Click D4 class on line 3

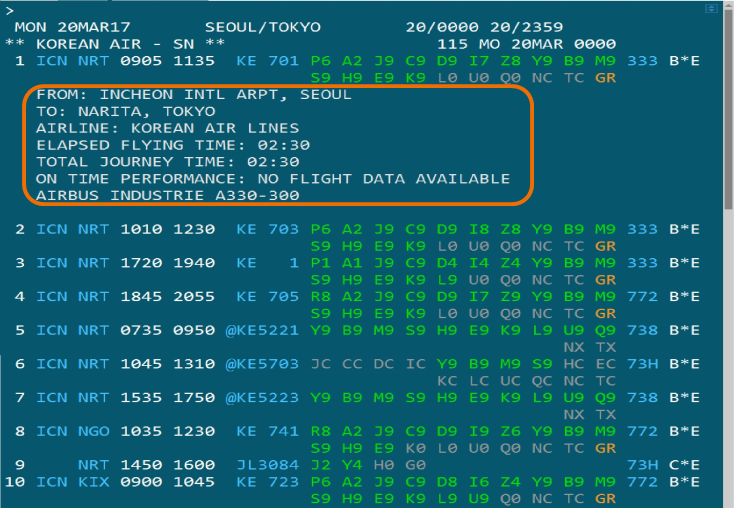[447, 263]
